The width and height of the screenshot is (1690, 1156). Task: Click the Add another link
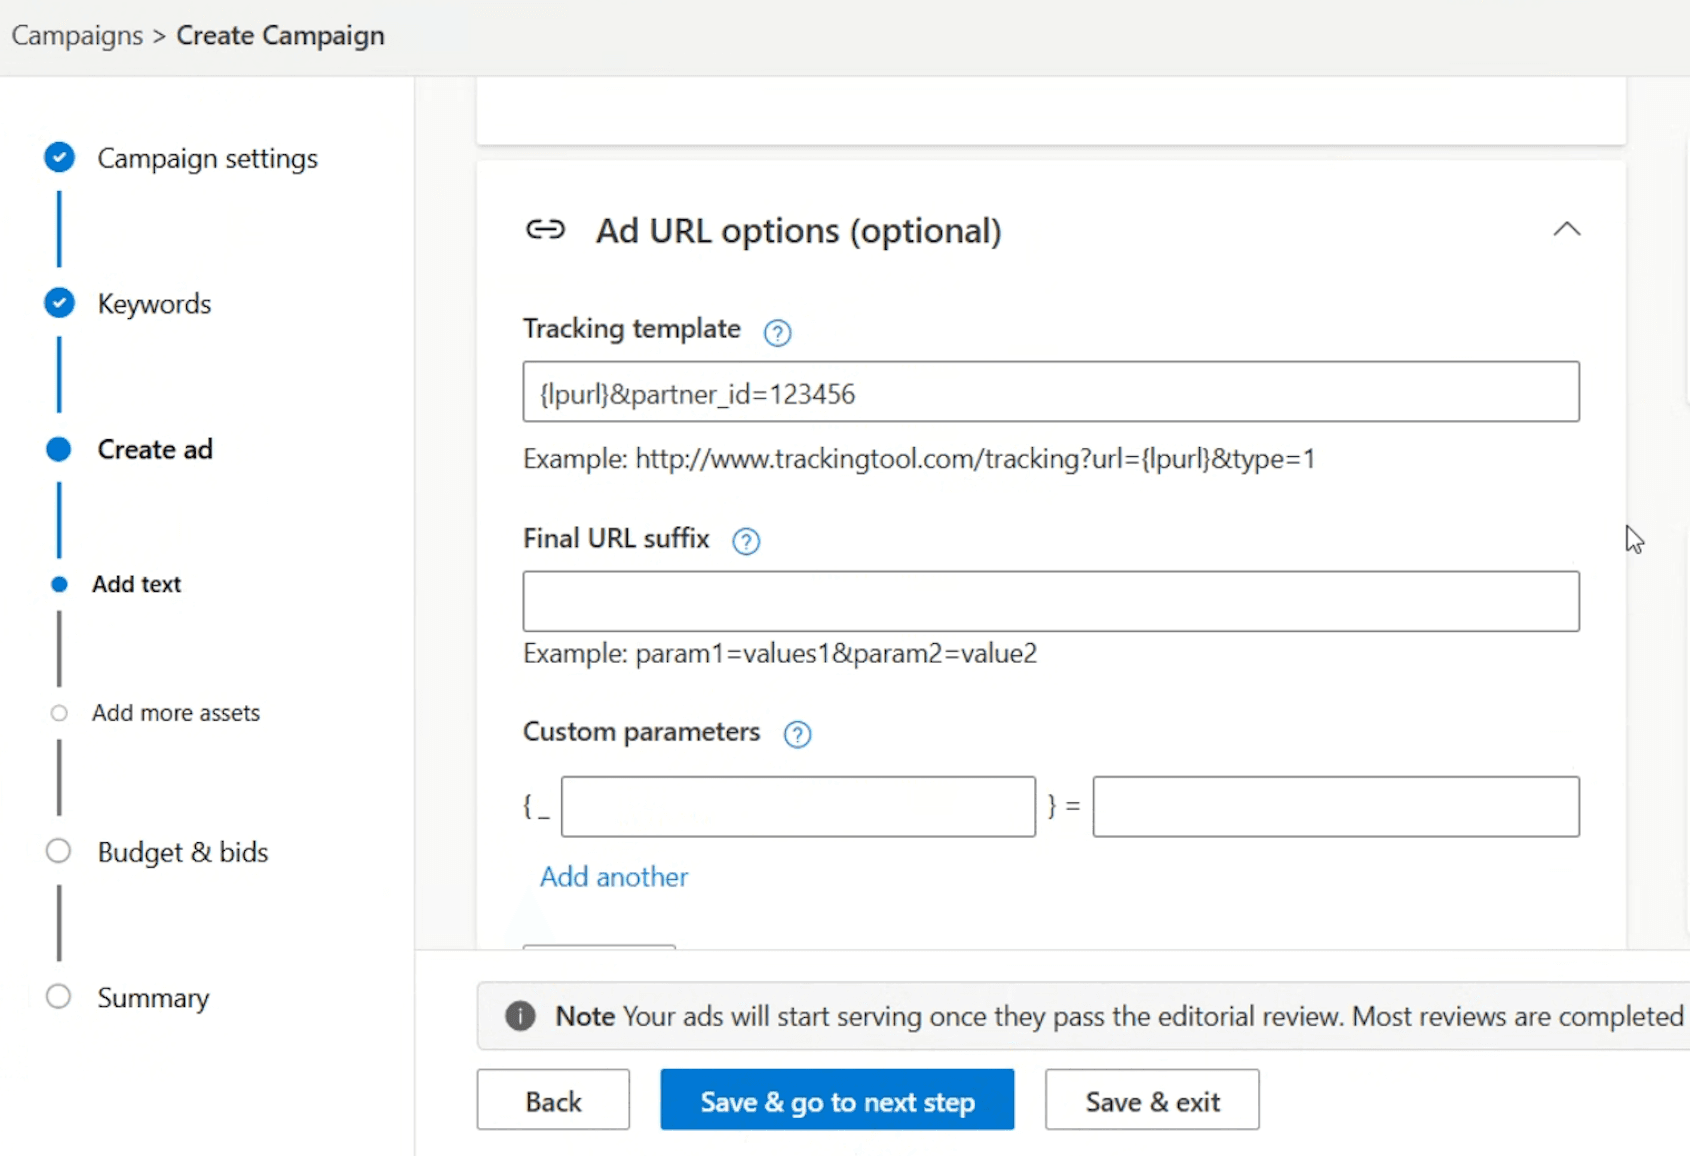[x=613, y=876]
